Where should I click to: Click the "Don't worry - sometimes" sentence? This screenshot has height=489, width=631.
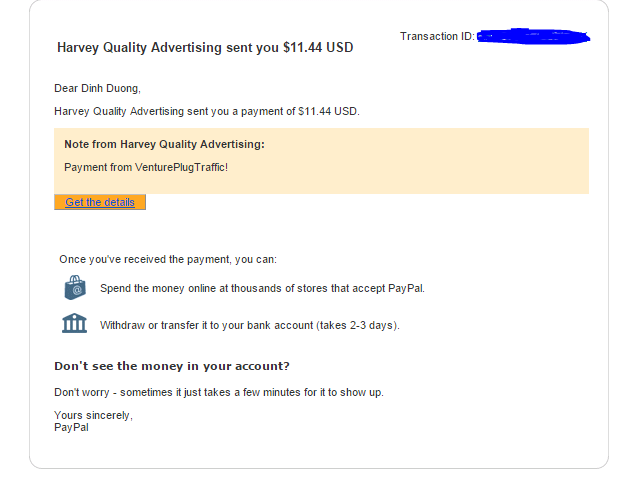[218, 392]
